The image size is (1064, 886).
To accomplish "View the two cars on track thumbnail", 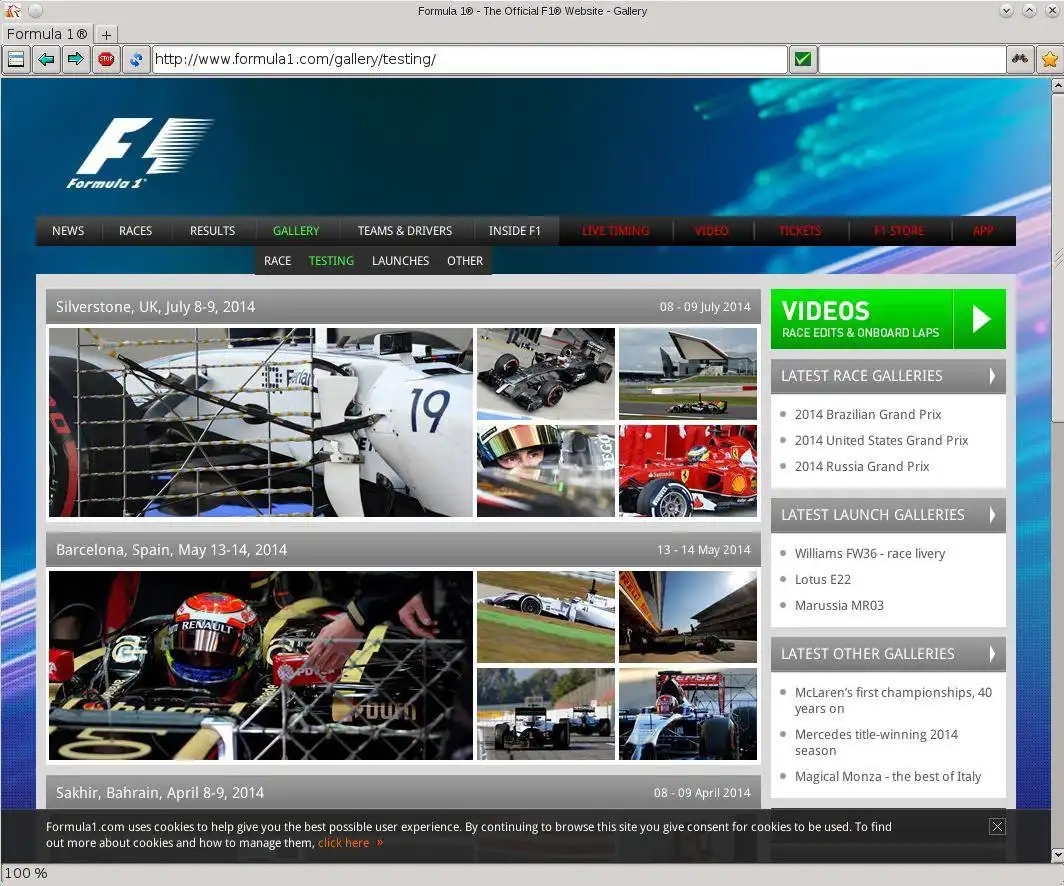I will click(x=546, y=714).
